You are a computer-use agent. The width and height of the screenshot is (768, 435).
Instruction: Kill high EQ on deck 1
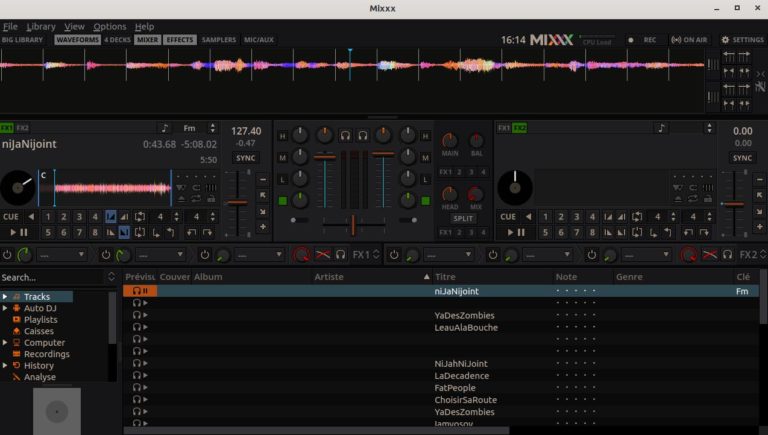283,136
